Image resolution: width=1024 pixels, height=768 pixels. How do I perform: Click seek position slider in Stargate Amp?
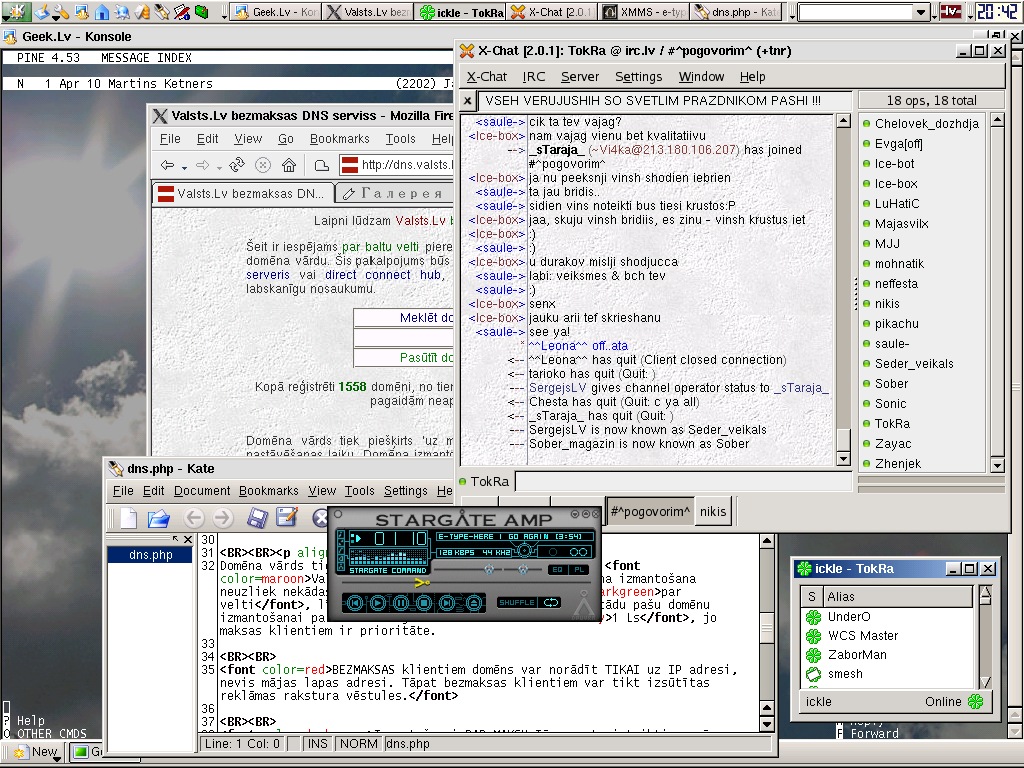pos(423,583)
